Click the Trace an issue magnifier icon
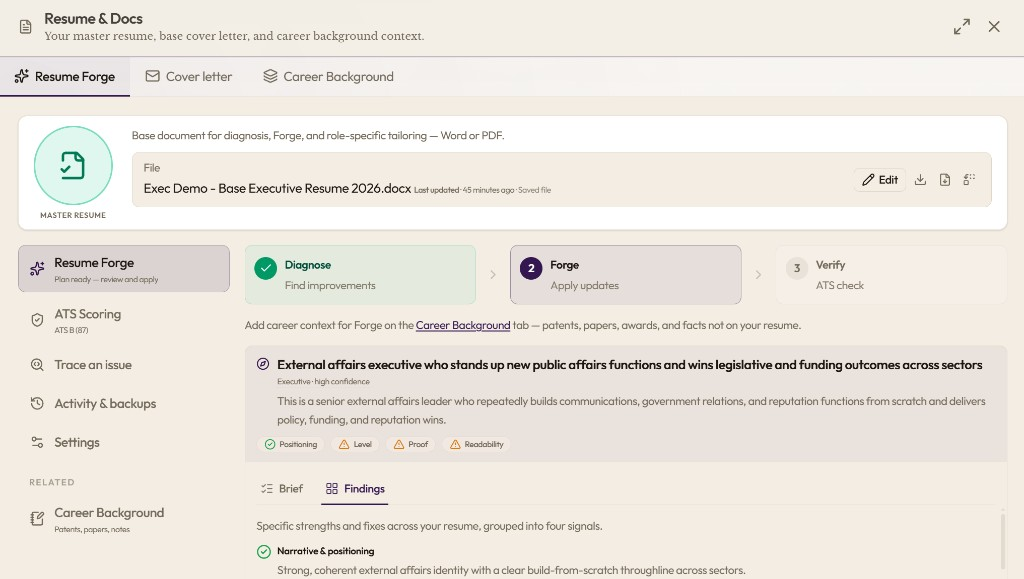The image size is (1024, 579). 37,365
